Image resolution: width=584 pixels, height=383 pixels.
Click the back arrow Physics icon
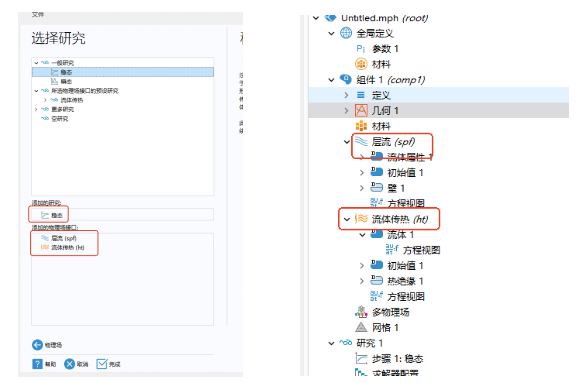point(37,345)
